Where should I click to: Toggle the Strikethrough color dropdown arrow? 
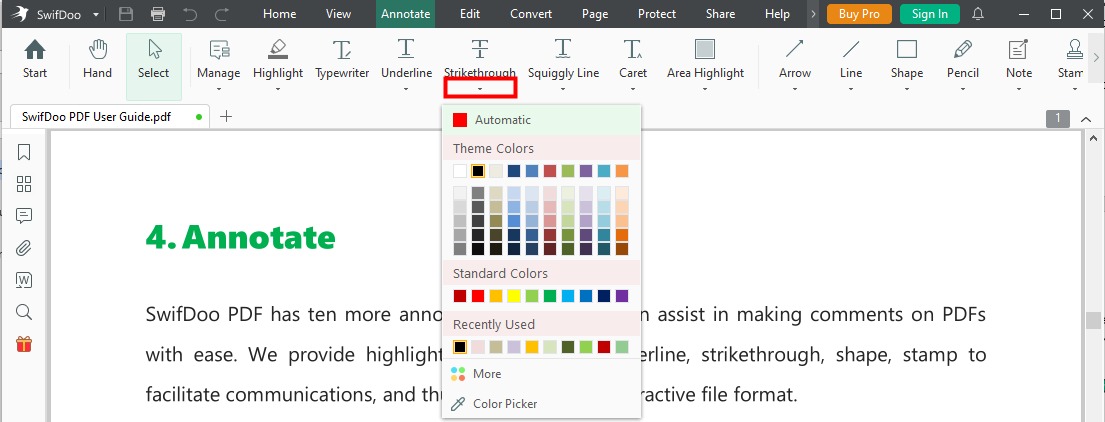(x=480, y=88)
